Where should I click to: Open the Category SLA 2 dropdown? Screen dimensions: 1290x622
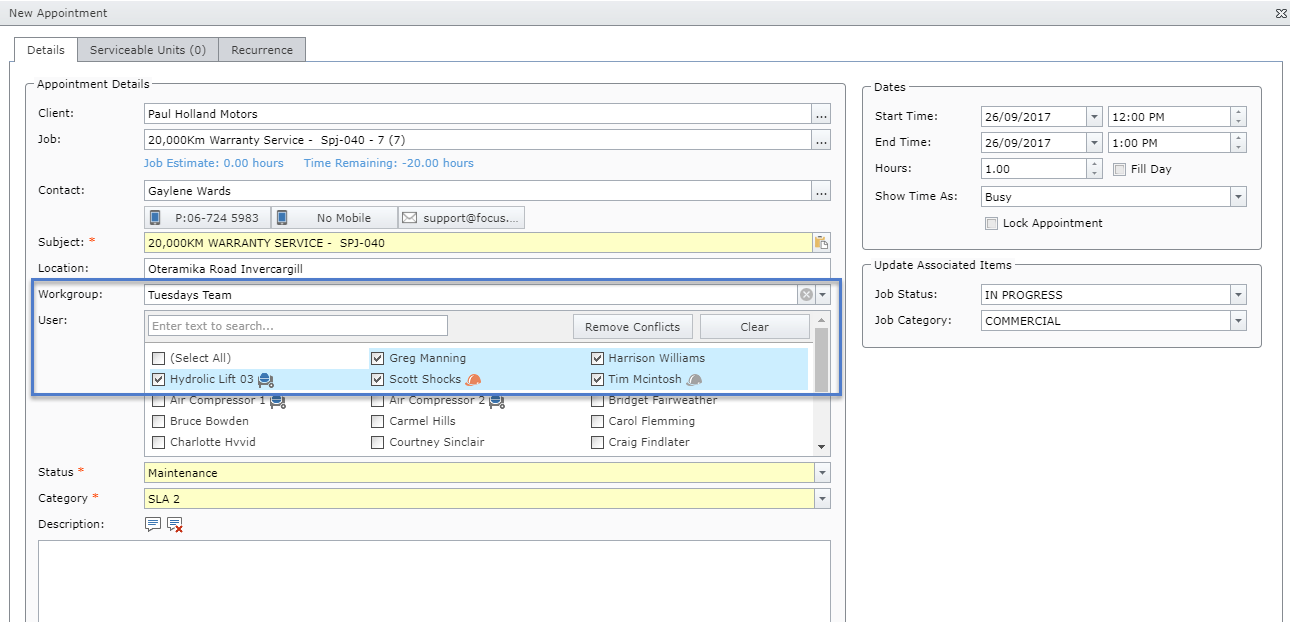click(x=822, y=499)
